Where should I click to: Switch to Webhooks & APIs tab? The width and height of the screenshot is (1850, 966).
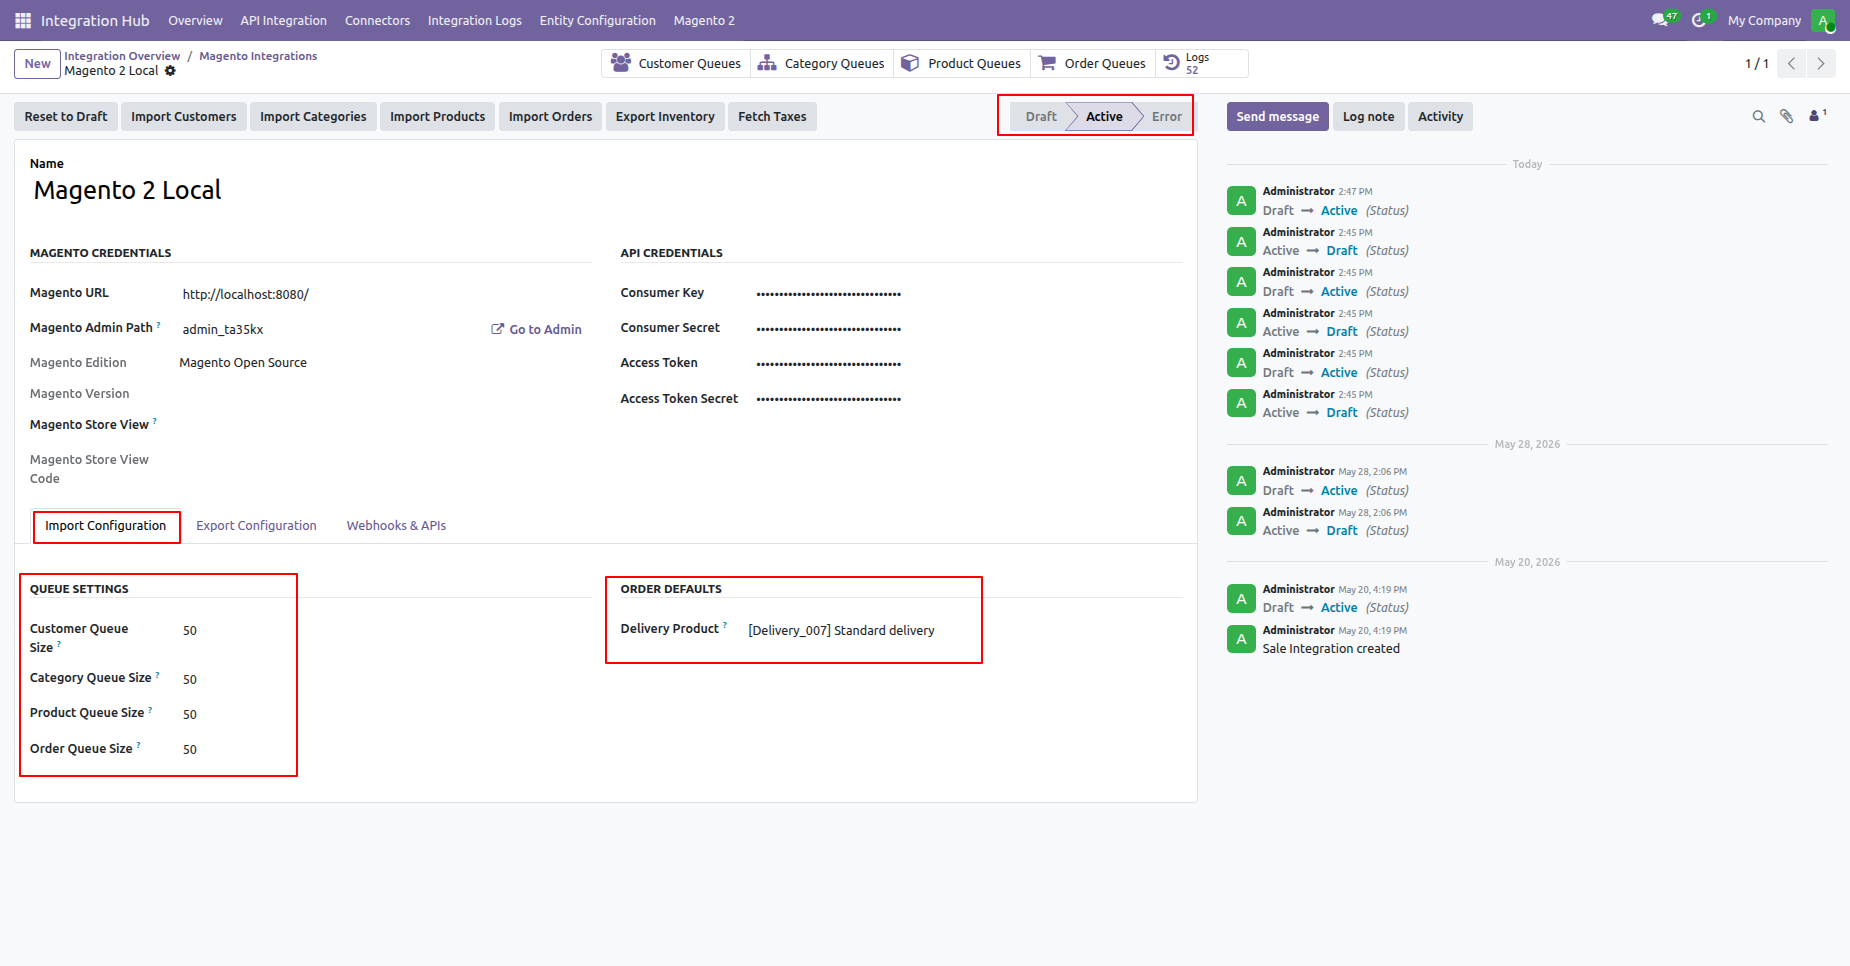(396, 526)
